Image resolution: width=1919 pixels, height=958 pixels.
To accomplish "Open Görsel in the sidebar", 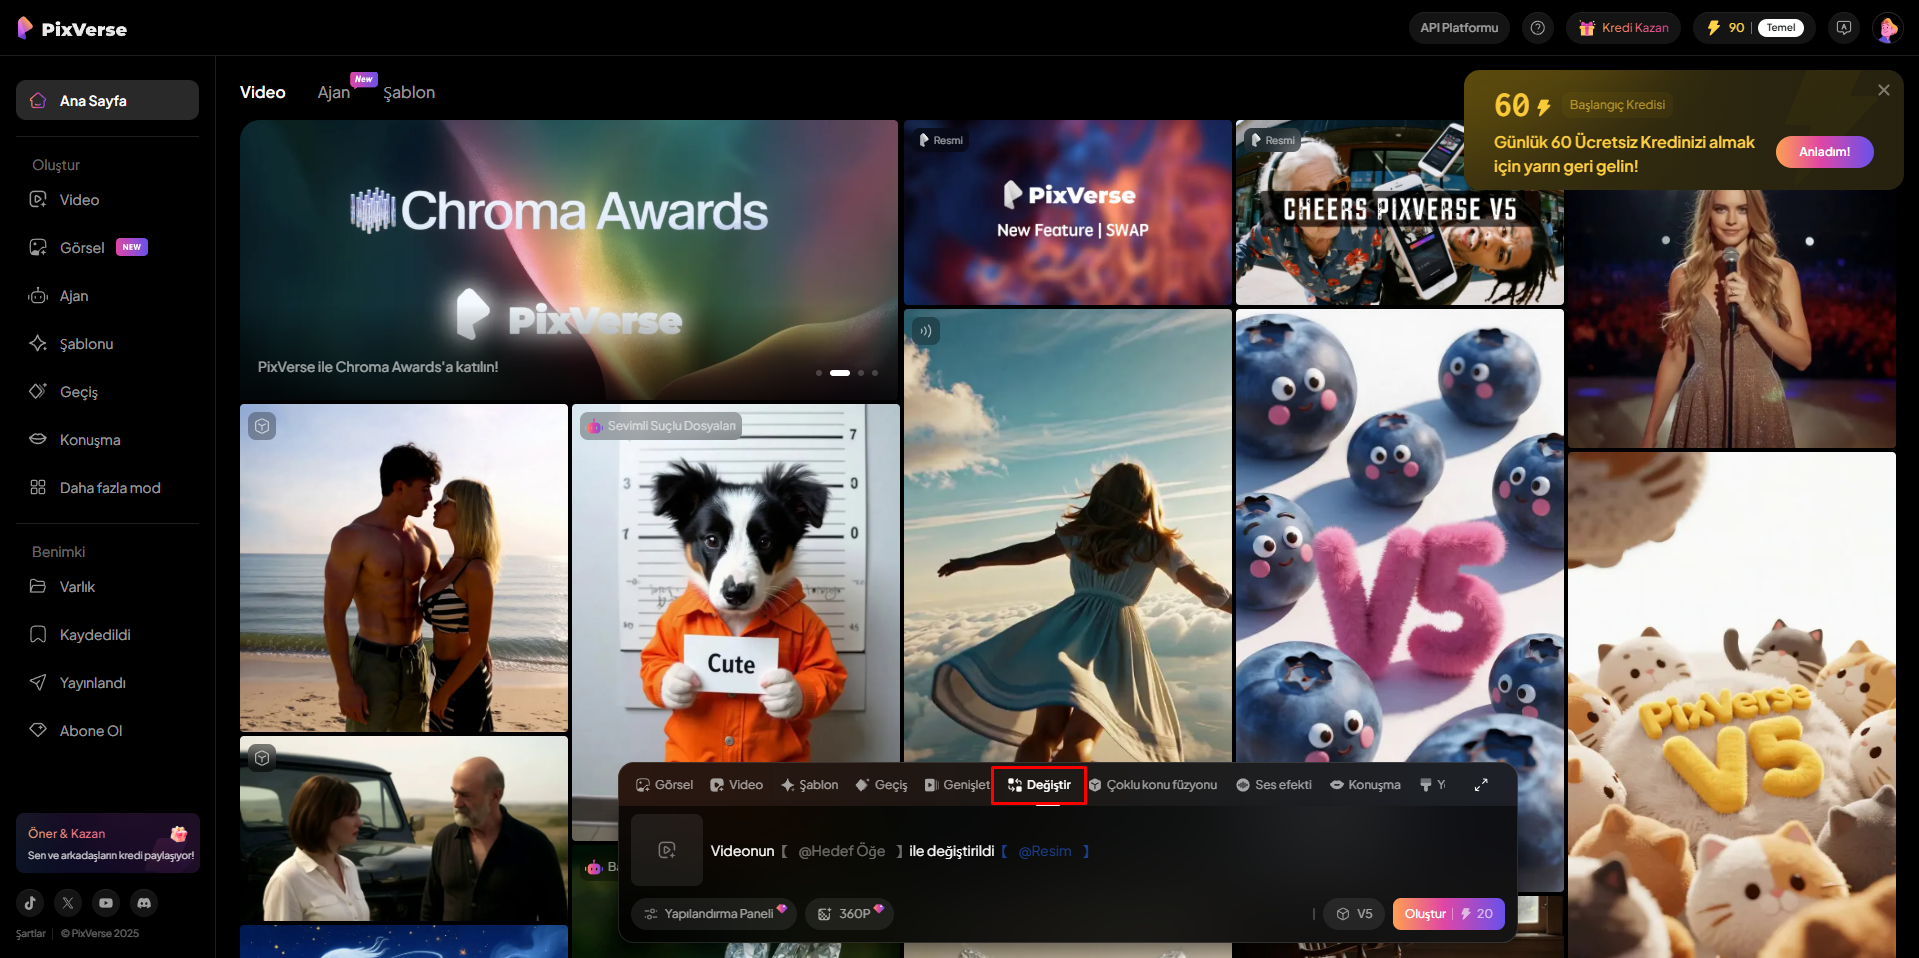I will pos(107,248).
